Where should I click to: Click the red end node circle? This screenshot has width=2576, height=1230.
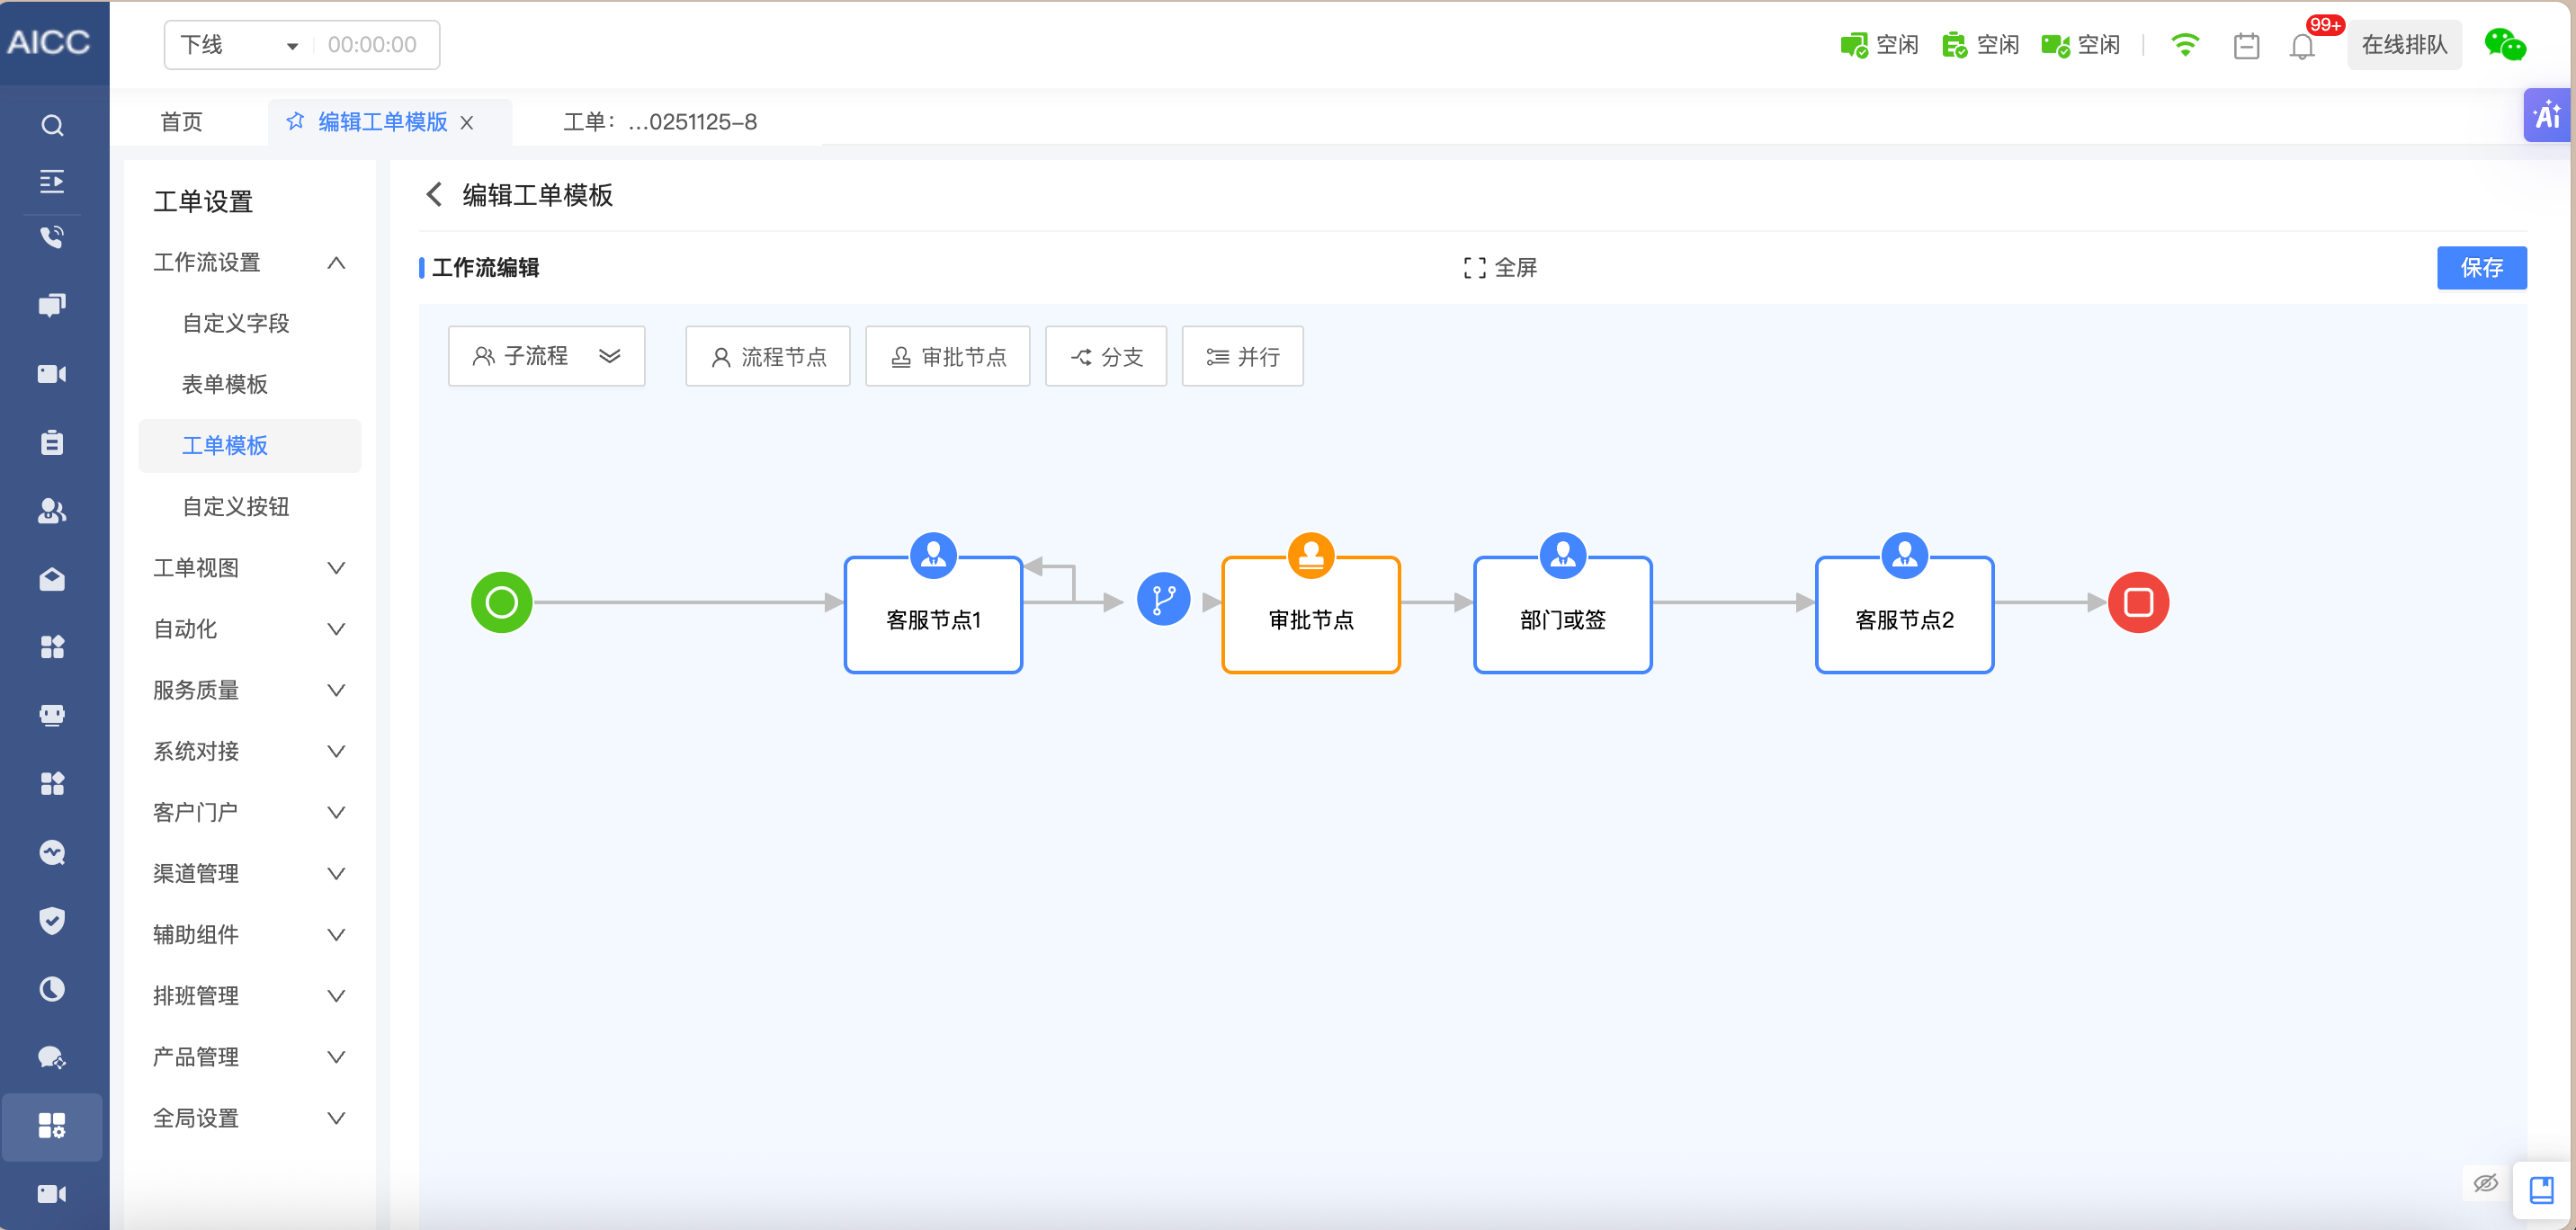2138,602
